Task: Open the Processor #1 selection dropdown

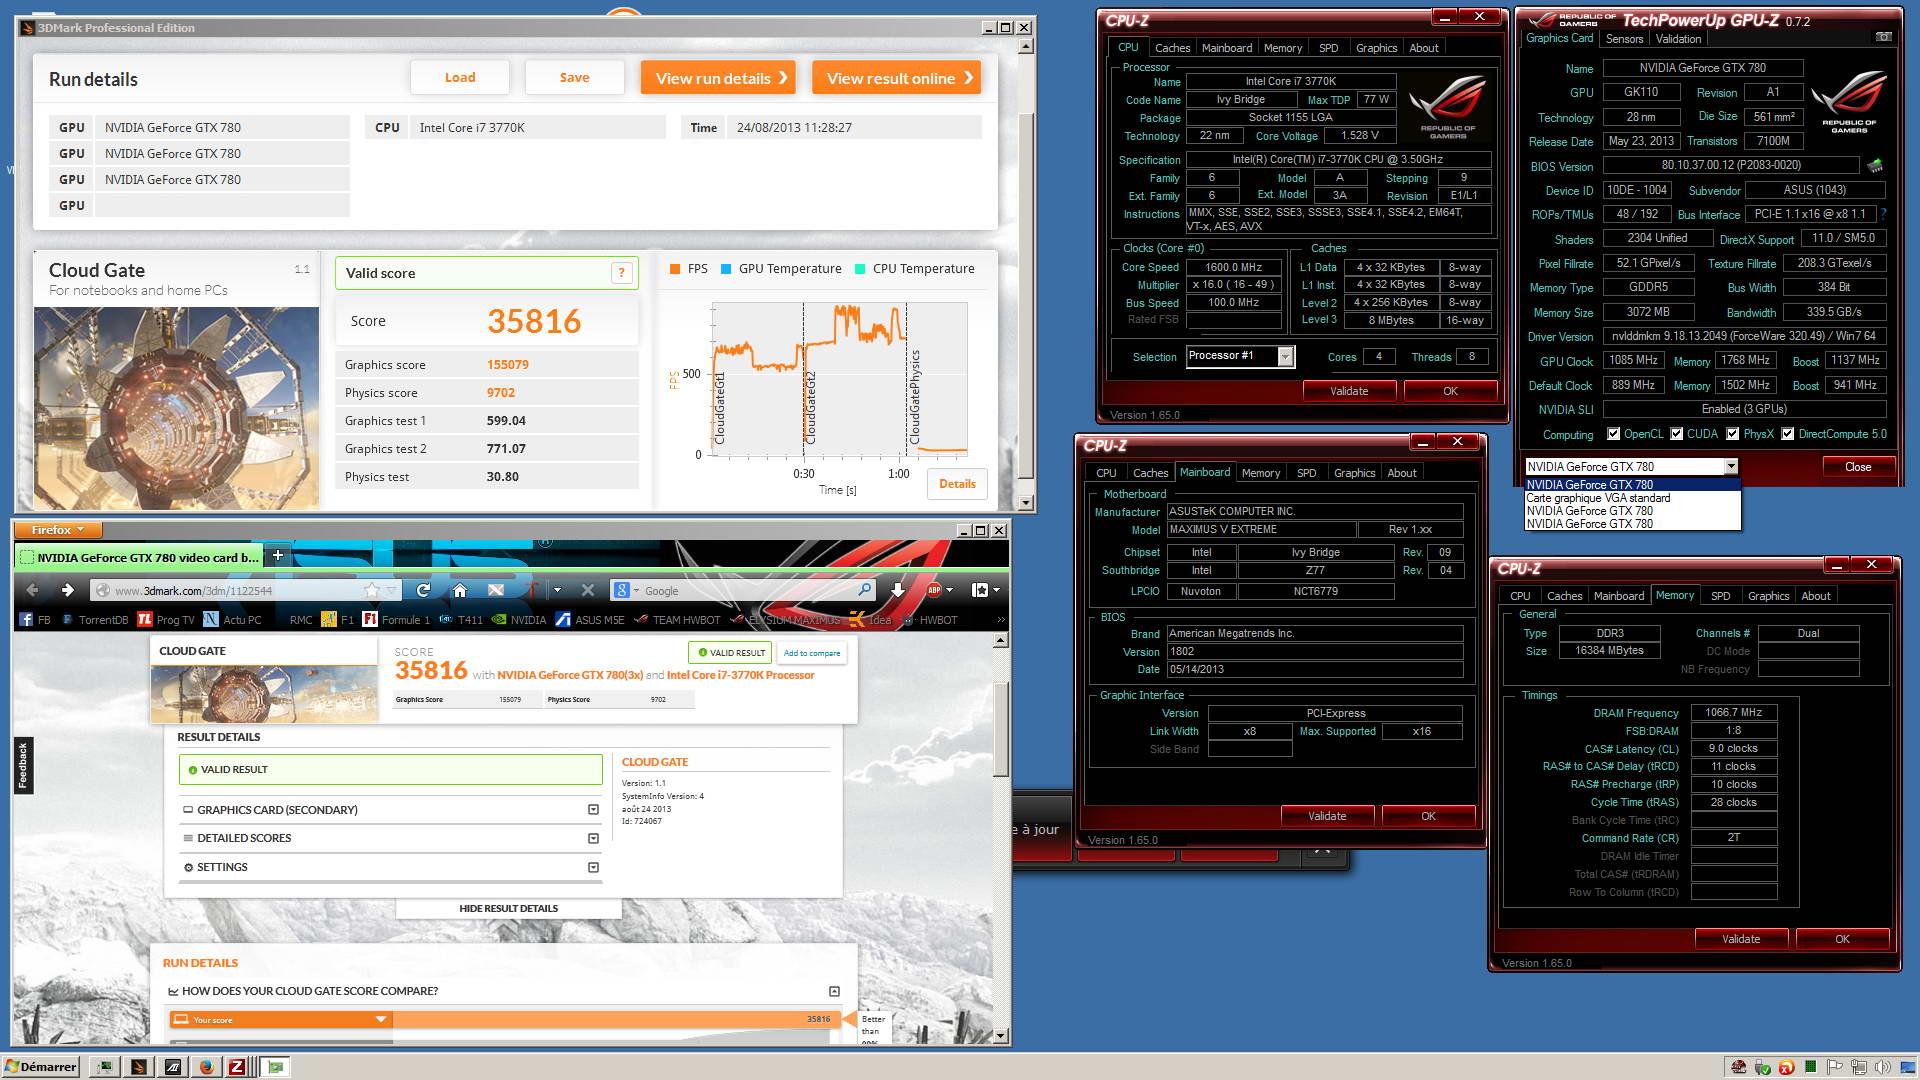Action: point(1285,356)
